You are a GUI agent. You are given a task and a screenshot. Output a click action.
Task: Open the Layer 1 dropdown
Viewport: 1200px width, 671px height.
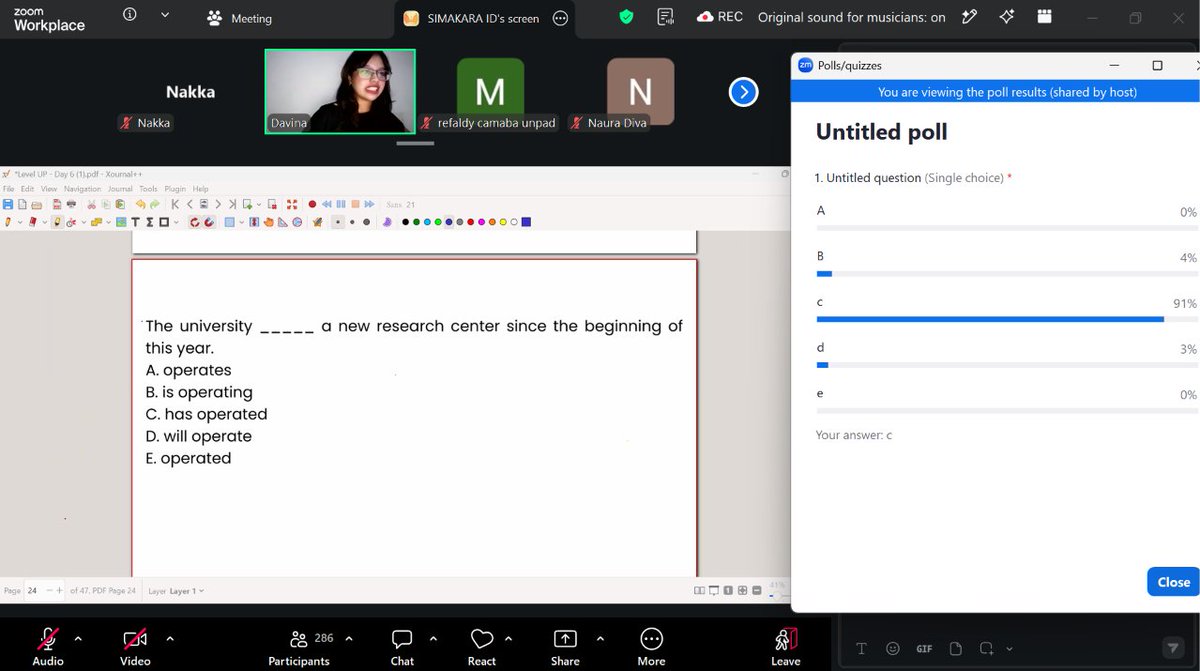[186, 591]
